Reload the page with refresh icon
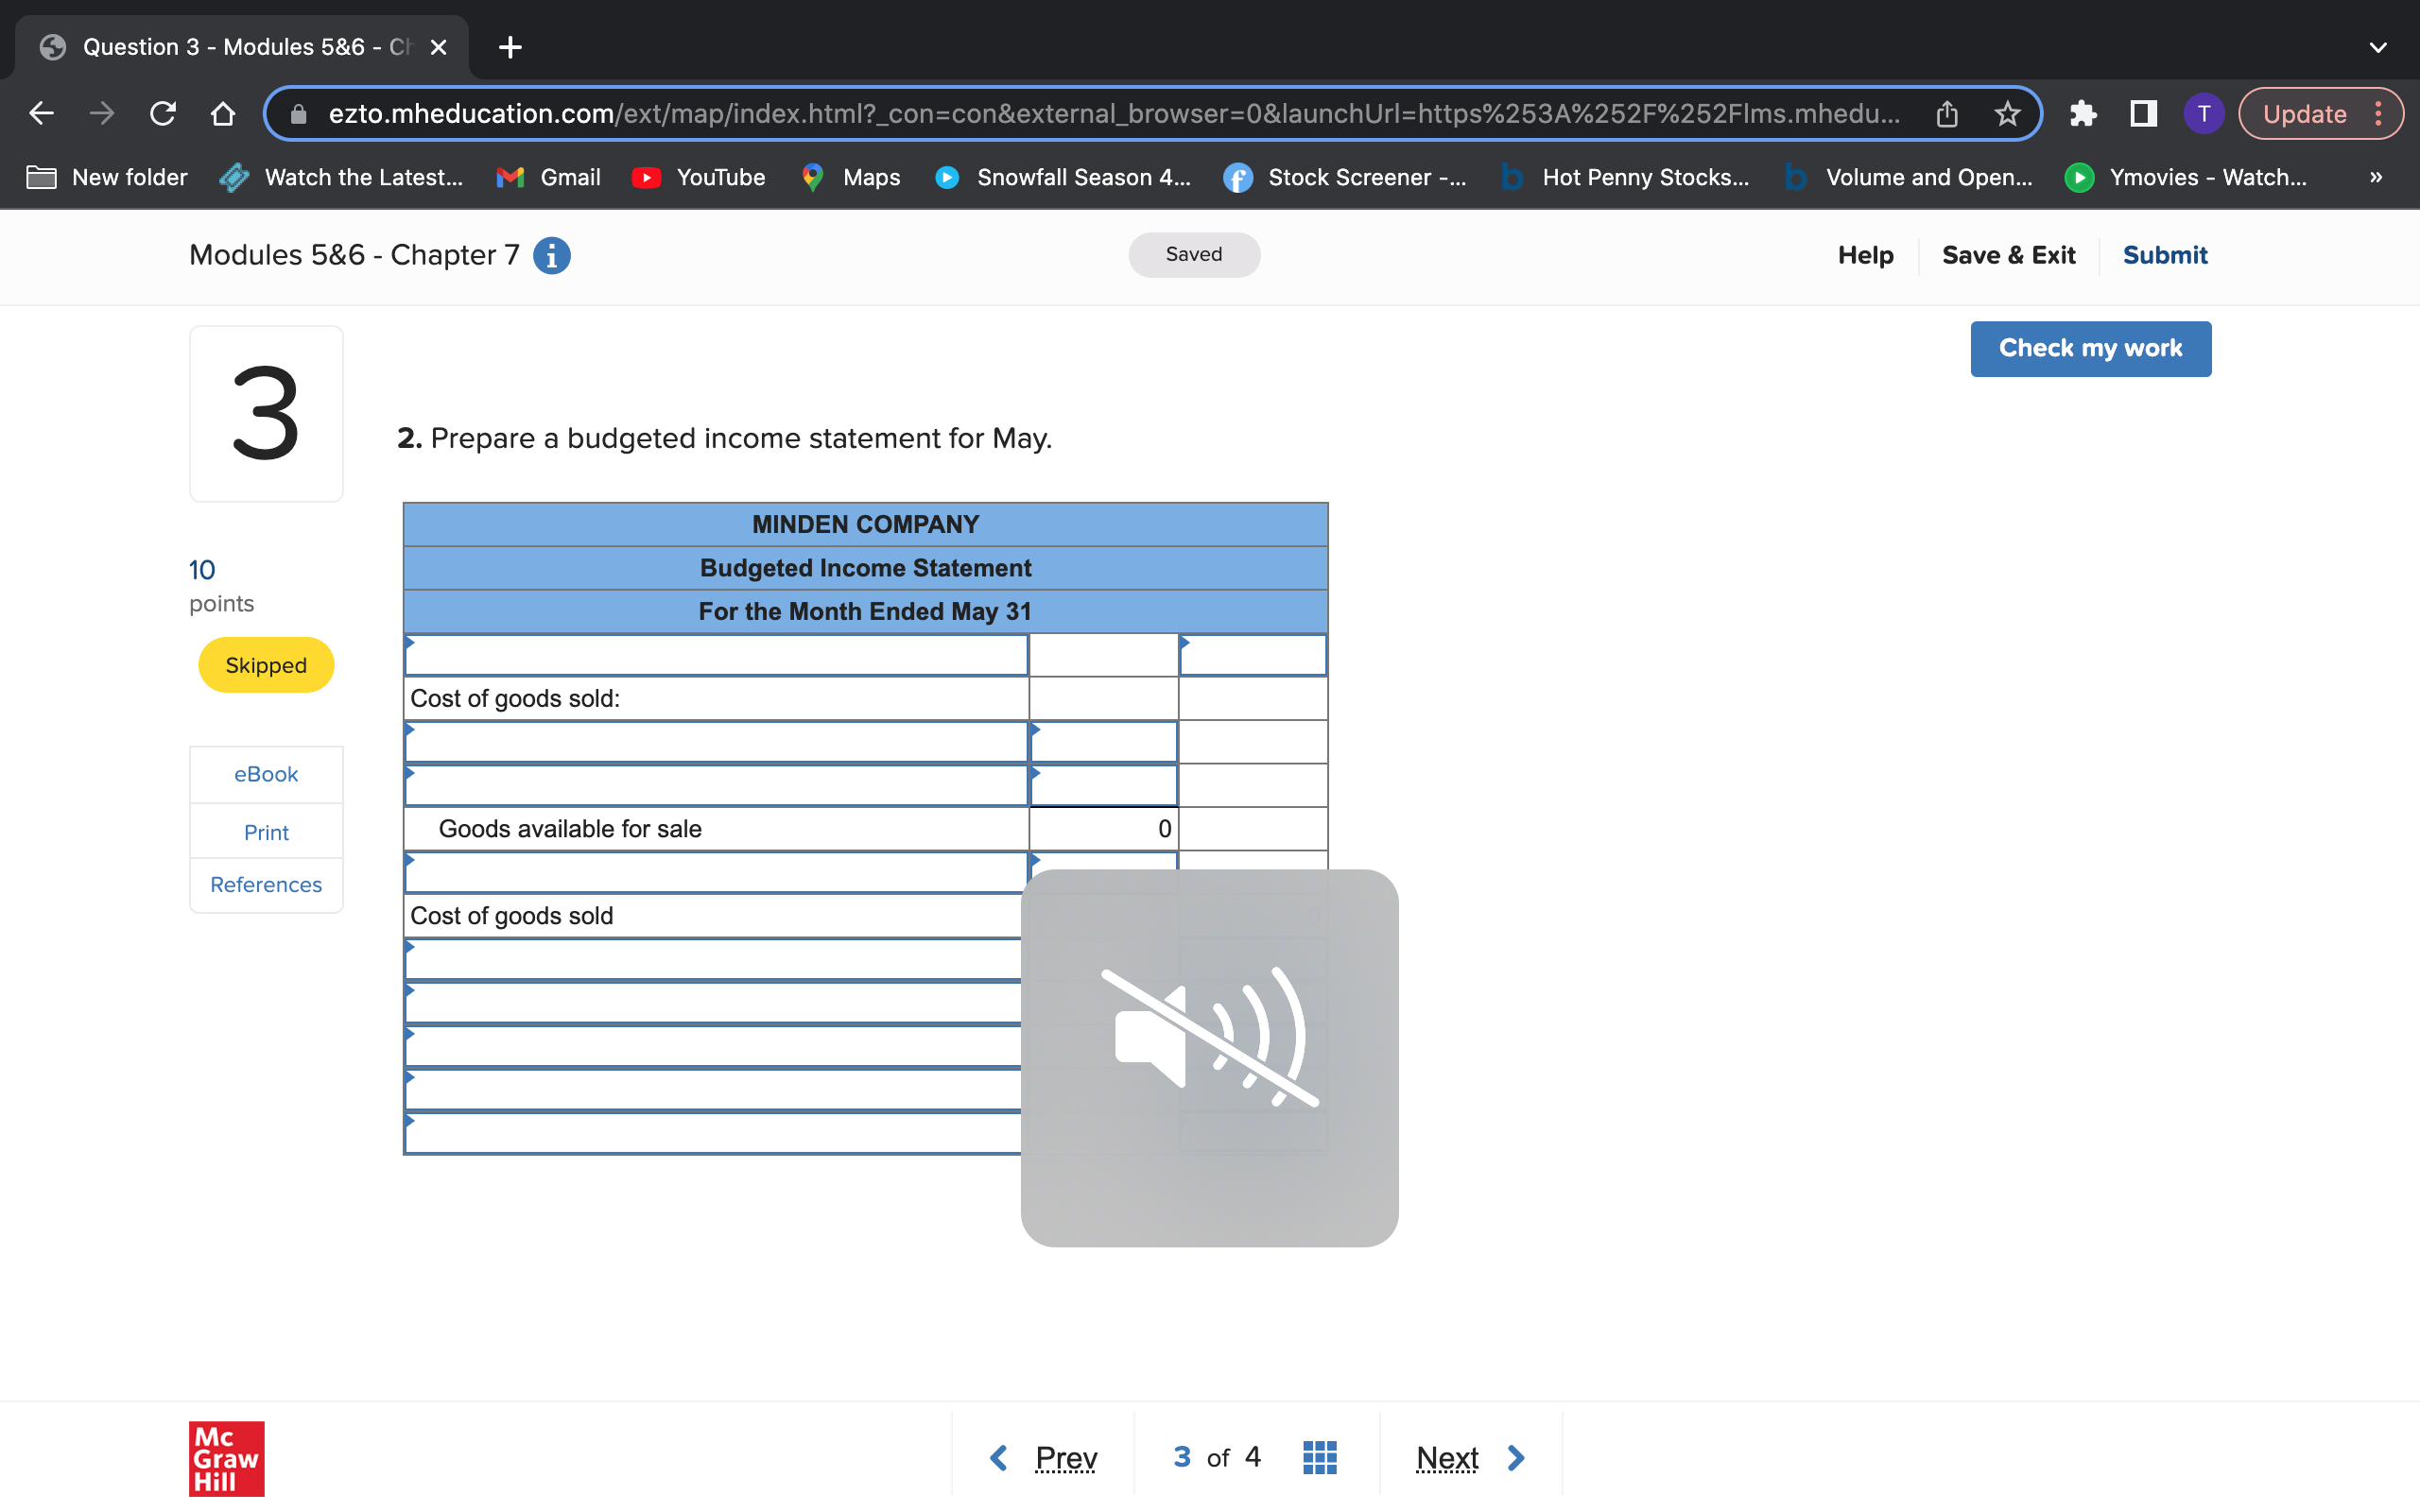This screenshot has height=1512, width=2420. pyautogui.click(x=163, y=114)
